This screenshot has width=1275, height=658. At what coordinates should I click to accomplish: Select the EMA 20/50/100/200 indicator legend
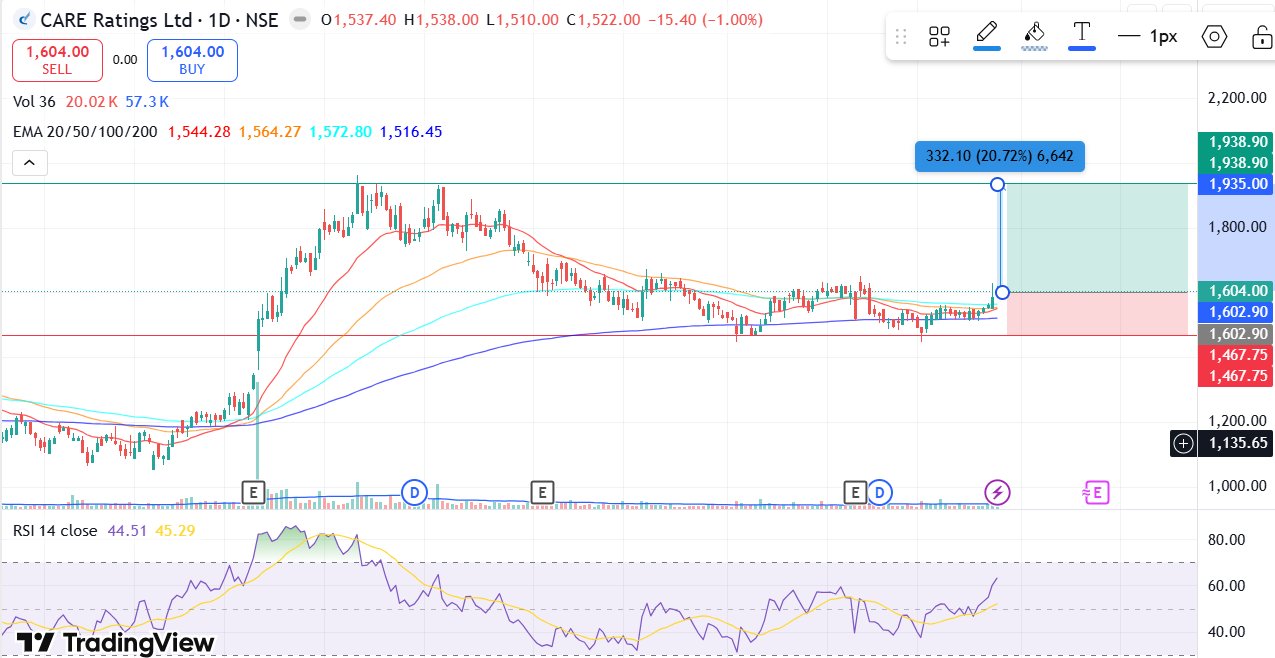[x=85, y=132]
